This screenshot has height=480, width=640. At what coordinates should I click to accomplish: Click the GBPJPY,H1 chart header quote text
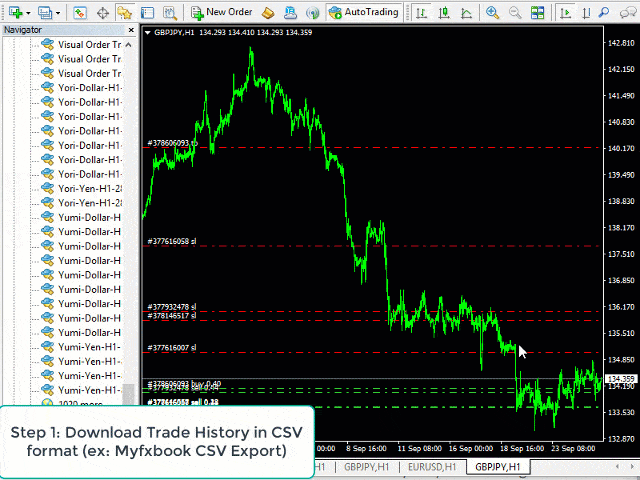(233, 33)
